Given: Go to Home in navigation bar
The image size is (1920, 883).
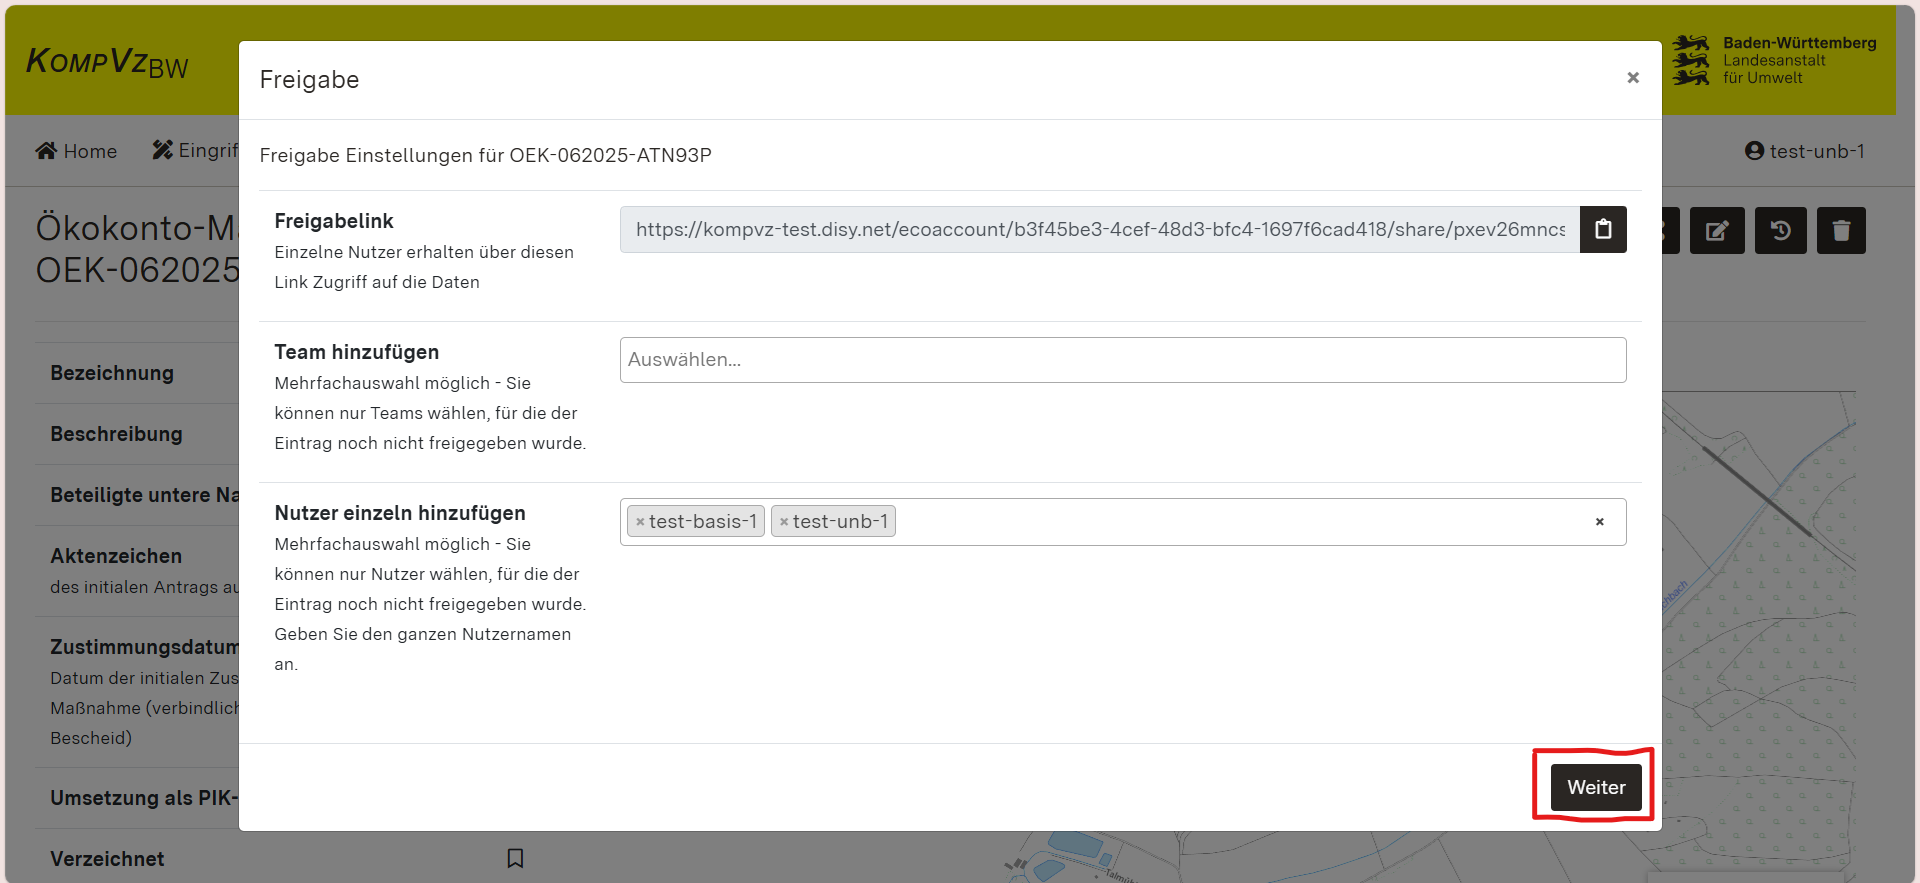Looking at the screenshot, I should (x=77, y=151).
